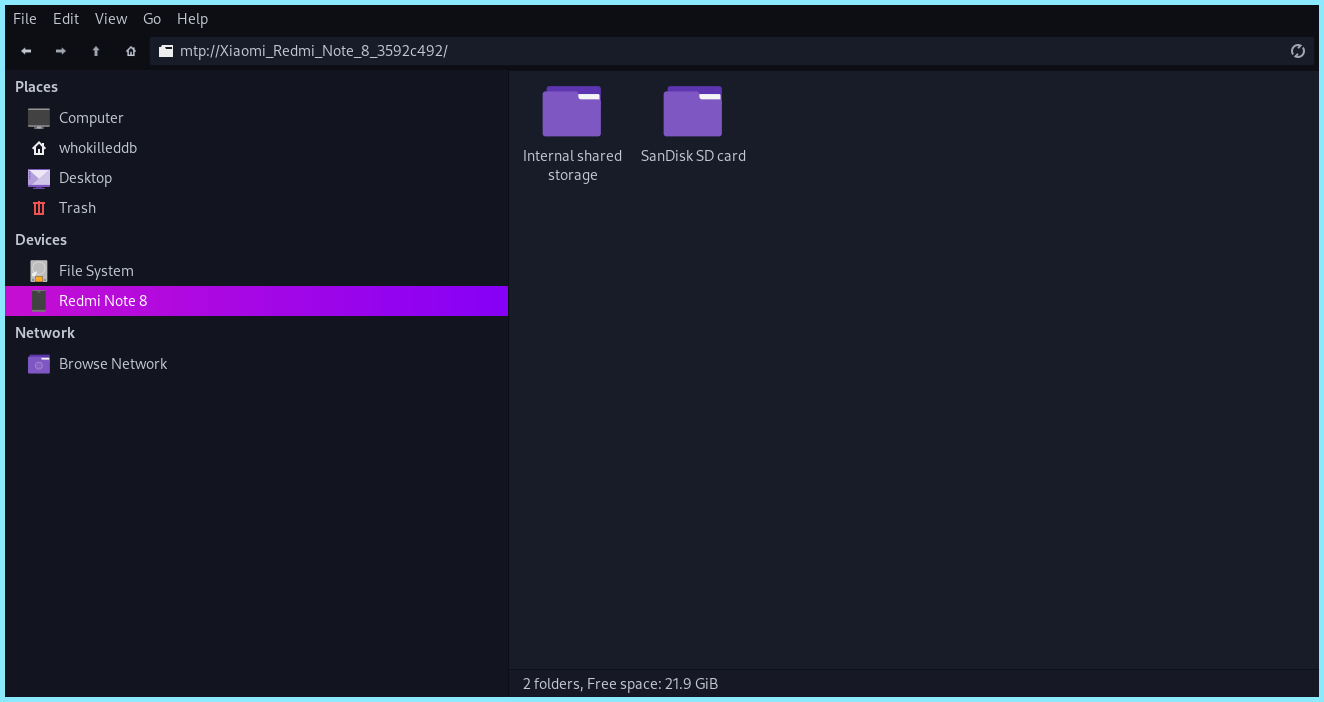Open the File menu

pyautogui.click(x=24, y=18)
